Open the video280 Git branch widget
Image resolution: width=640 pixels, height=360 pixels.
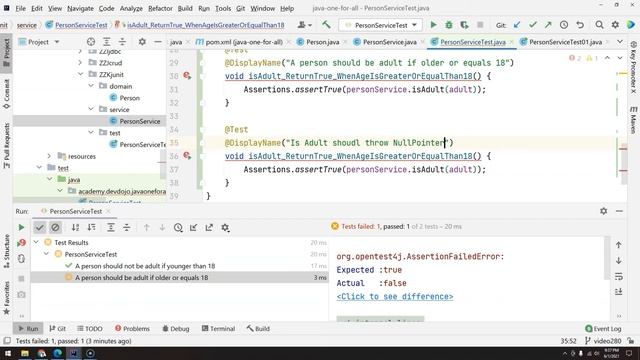(603, 341)
